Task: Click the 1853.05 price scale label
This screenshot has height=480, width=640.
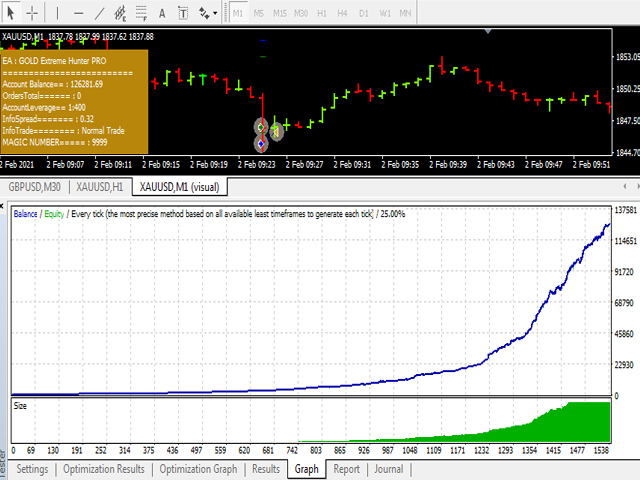Action: click(x=628, y=57)
